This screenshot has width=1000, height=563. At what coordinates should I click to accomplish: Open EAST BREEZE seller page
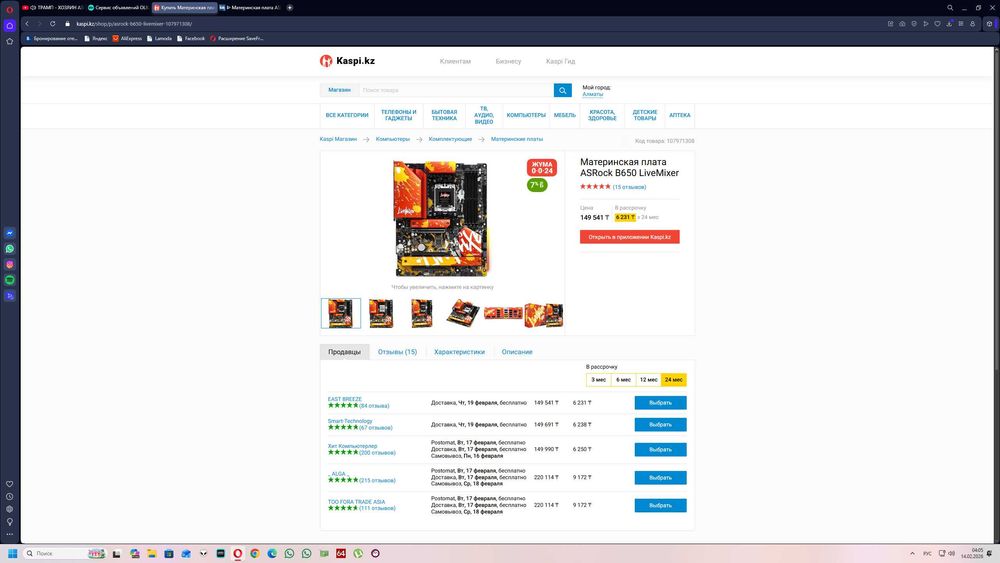(x=344, y=399)
